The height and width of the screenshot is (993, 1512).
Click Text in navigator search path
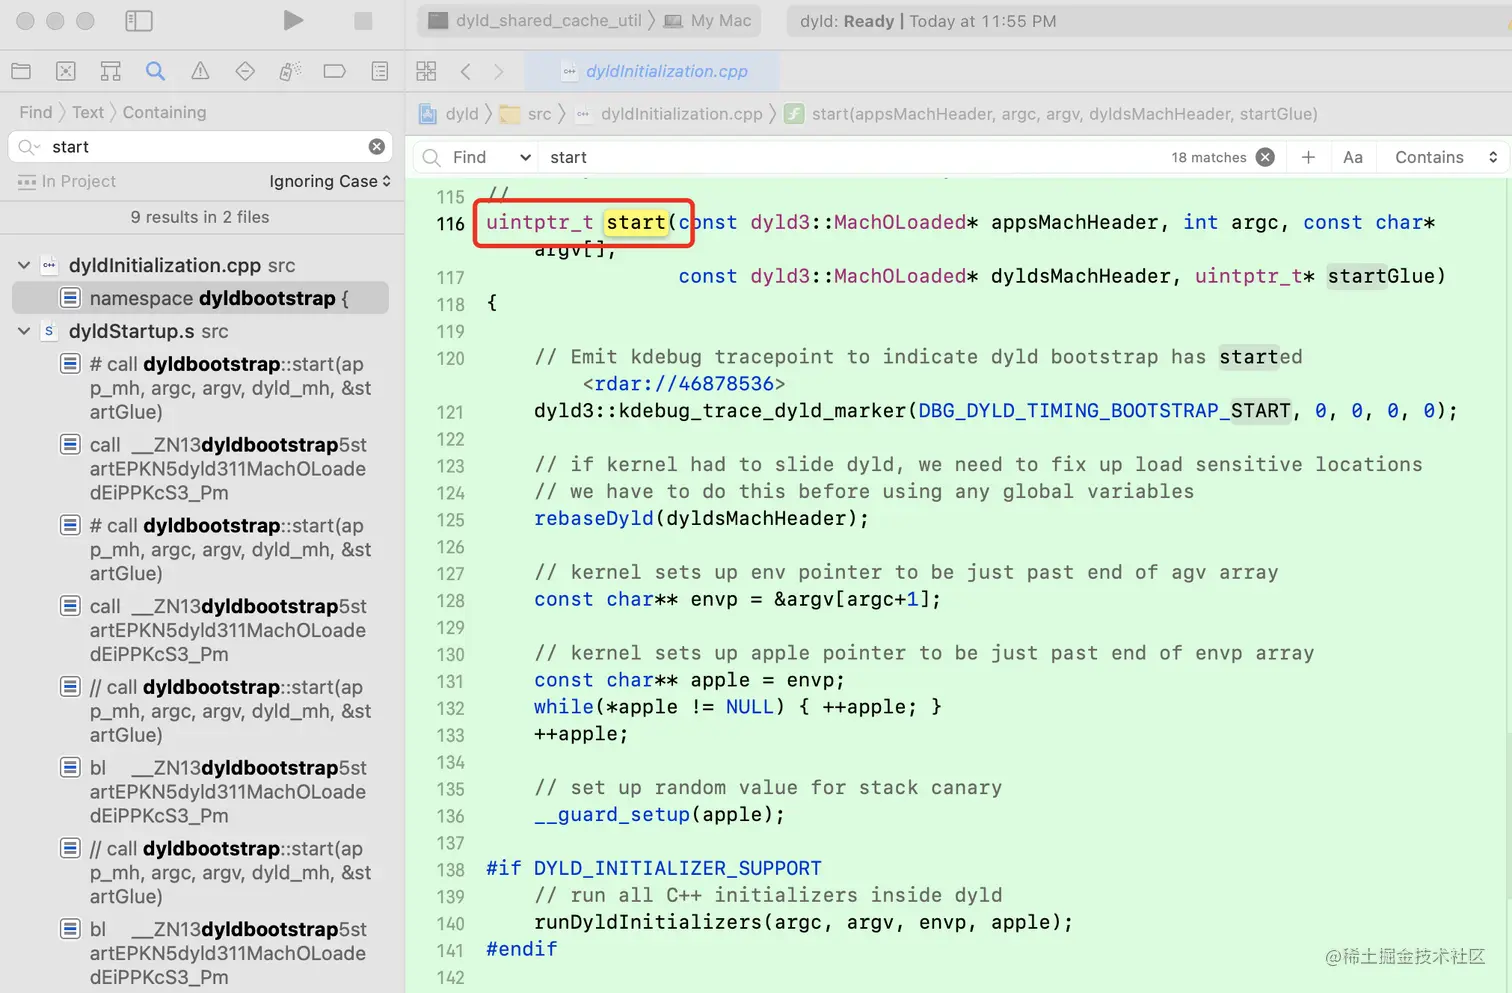click(88, 112)
